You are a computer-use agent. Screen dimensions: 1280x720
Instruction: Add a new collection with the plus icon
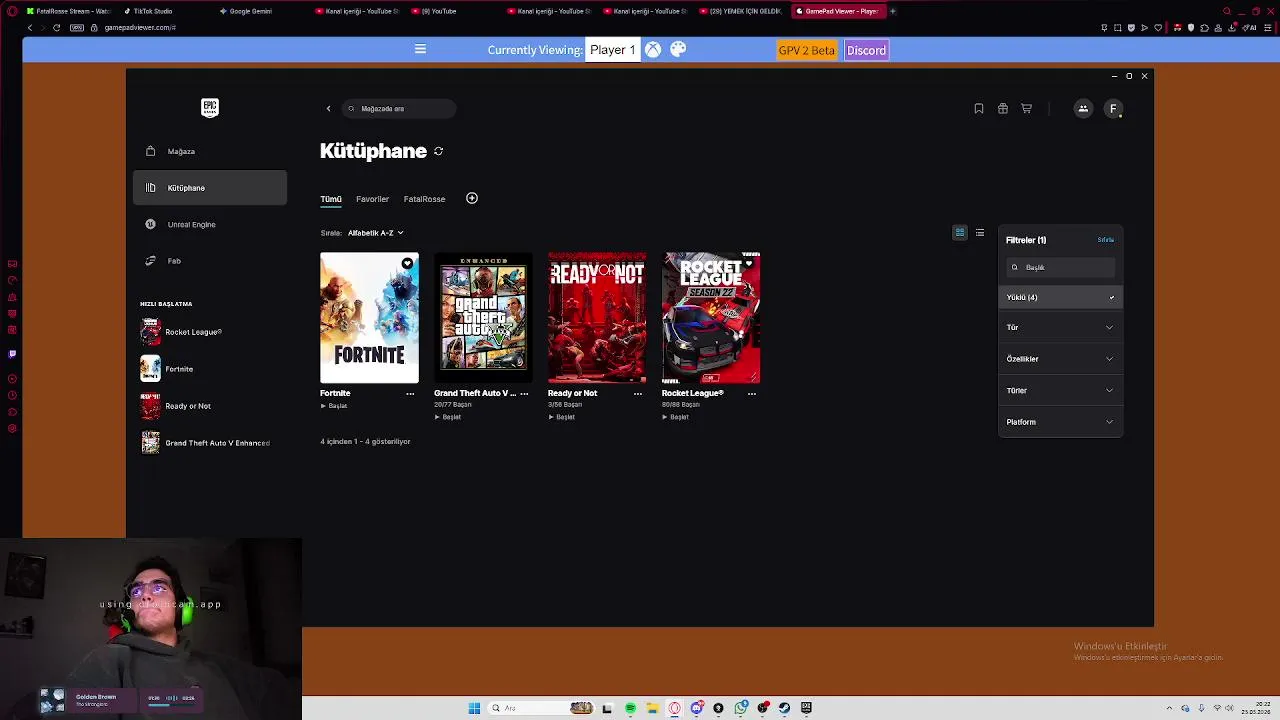click(x=472, y=198)
